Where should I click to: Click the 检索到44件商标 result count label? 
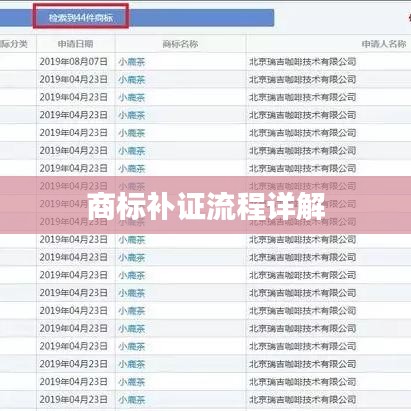(x=81, y=18)
